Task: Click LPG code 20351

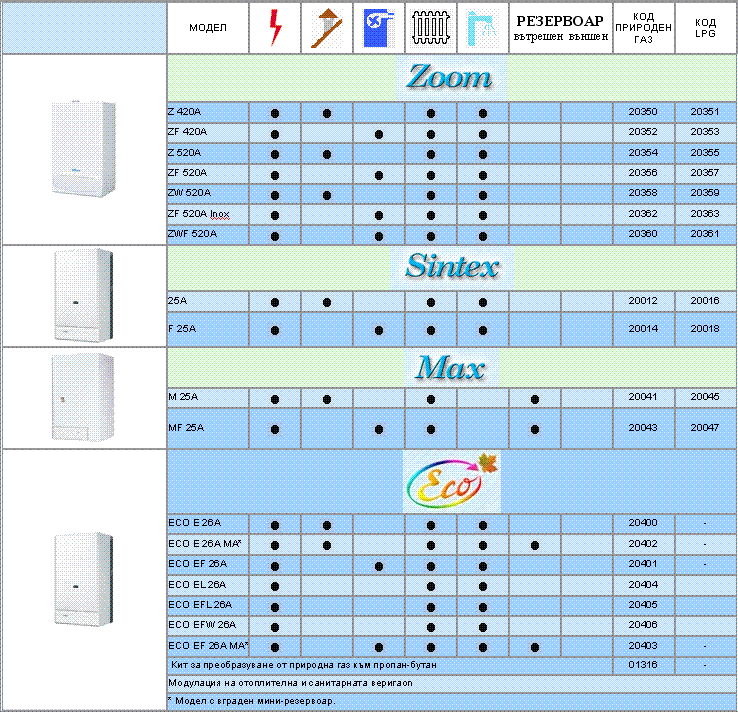Action: pyautogui.click(x=705, y=112)
